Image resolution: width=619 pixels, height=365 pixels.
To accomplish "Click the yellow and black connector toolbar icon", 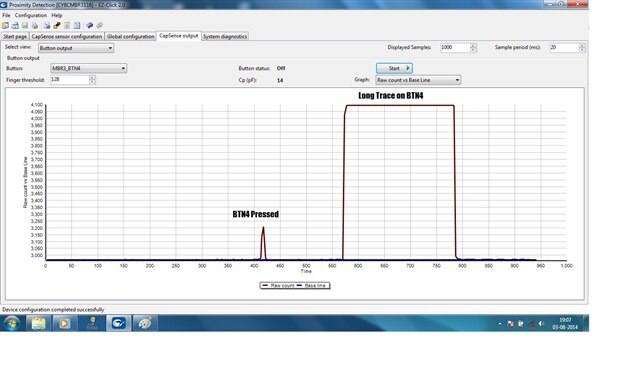I will point(57,26).
